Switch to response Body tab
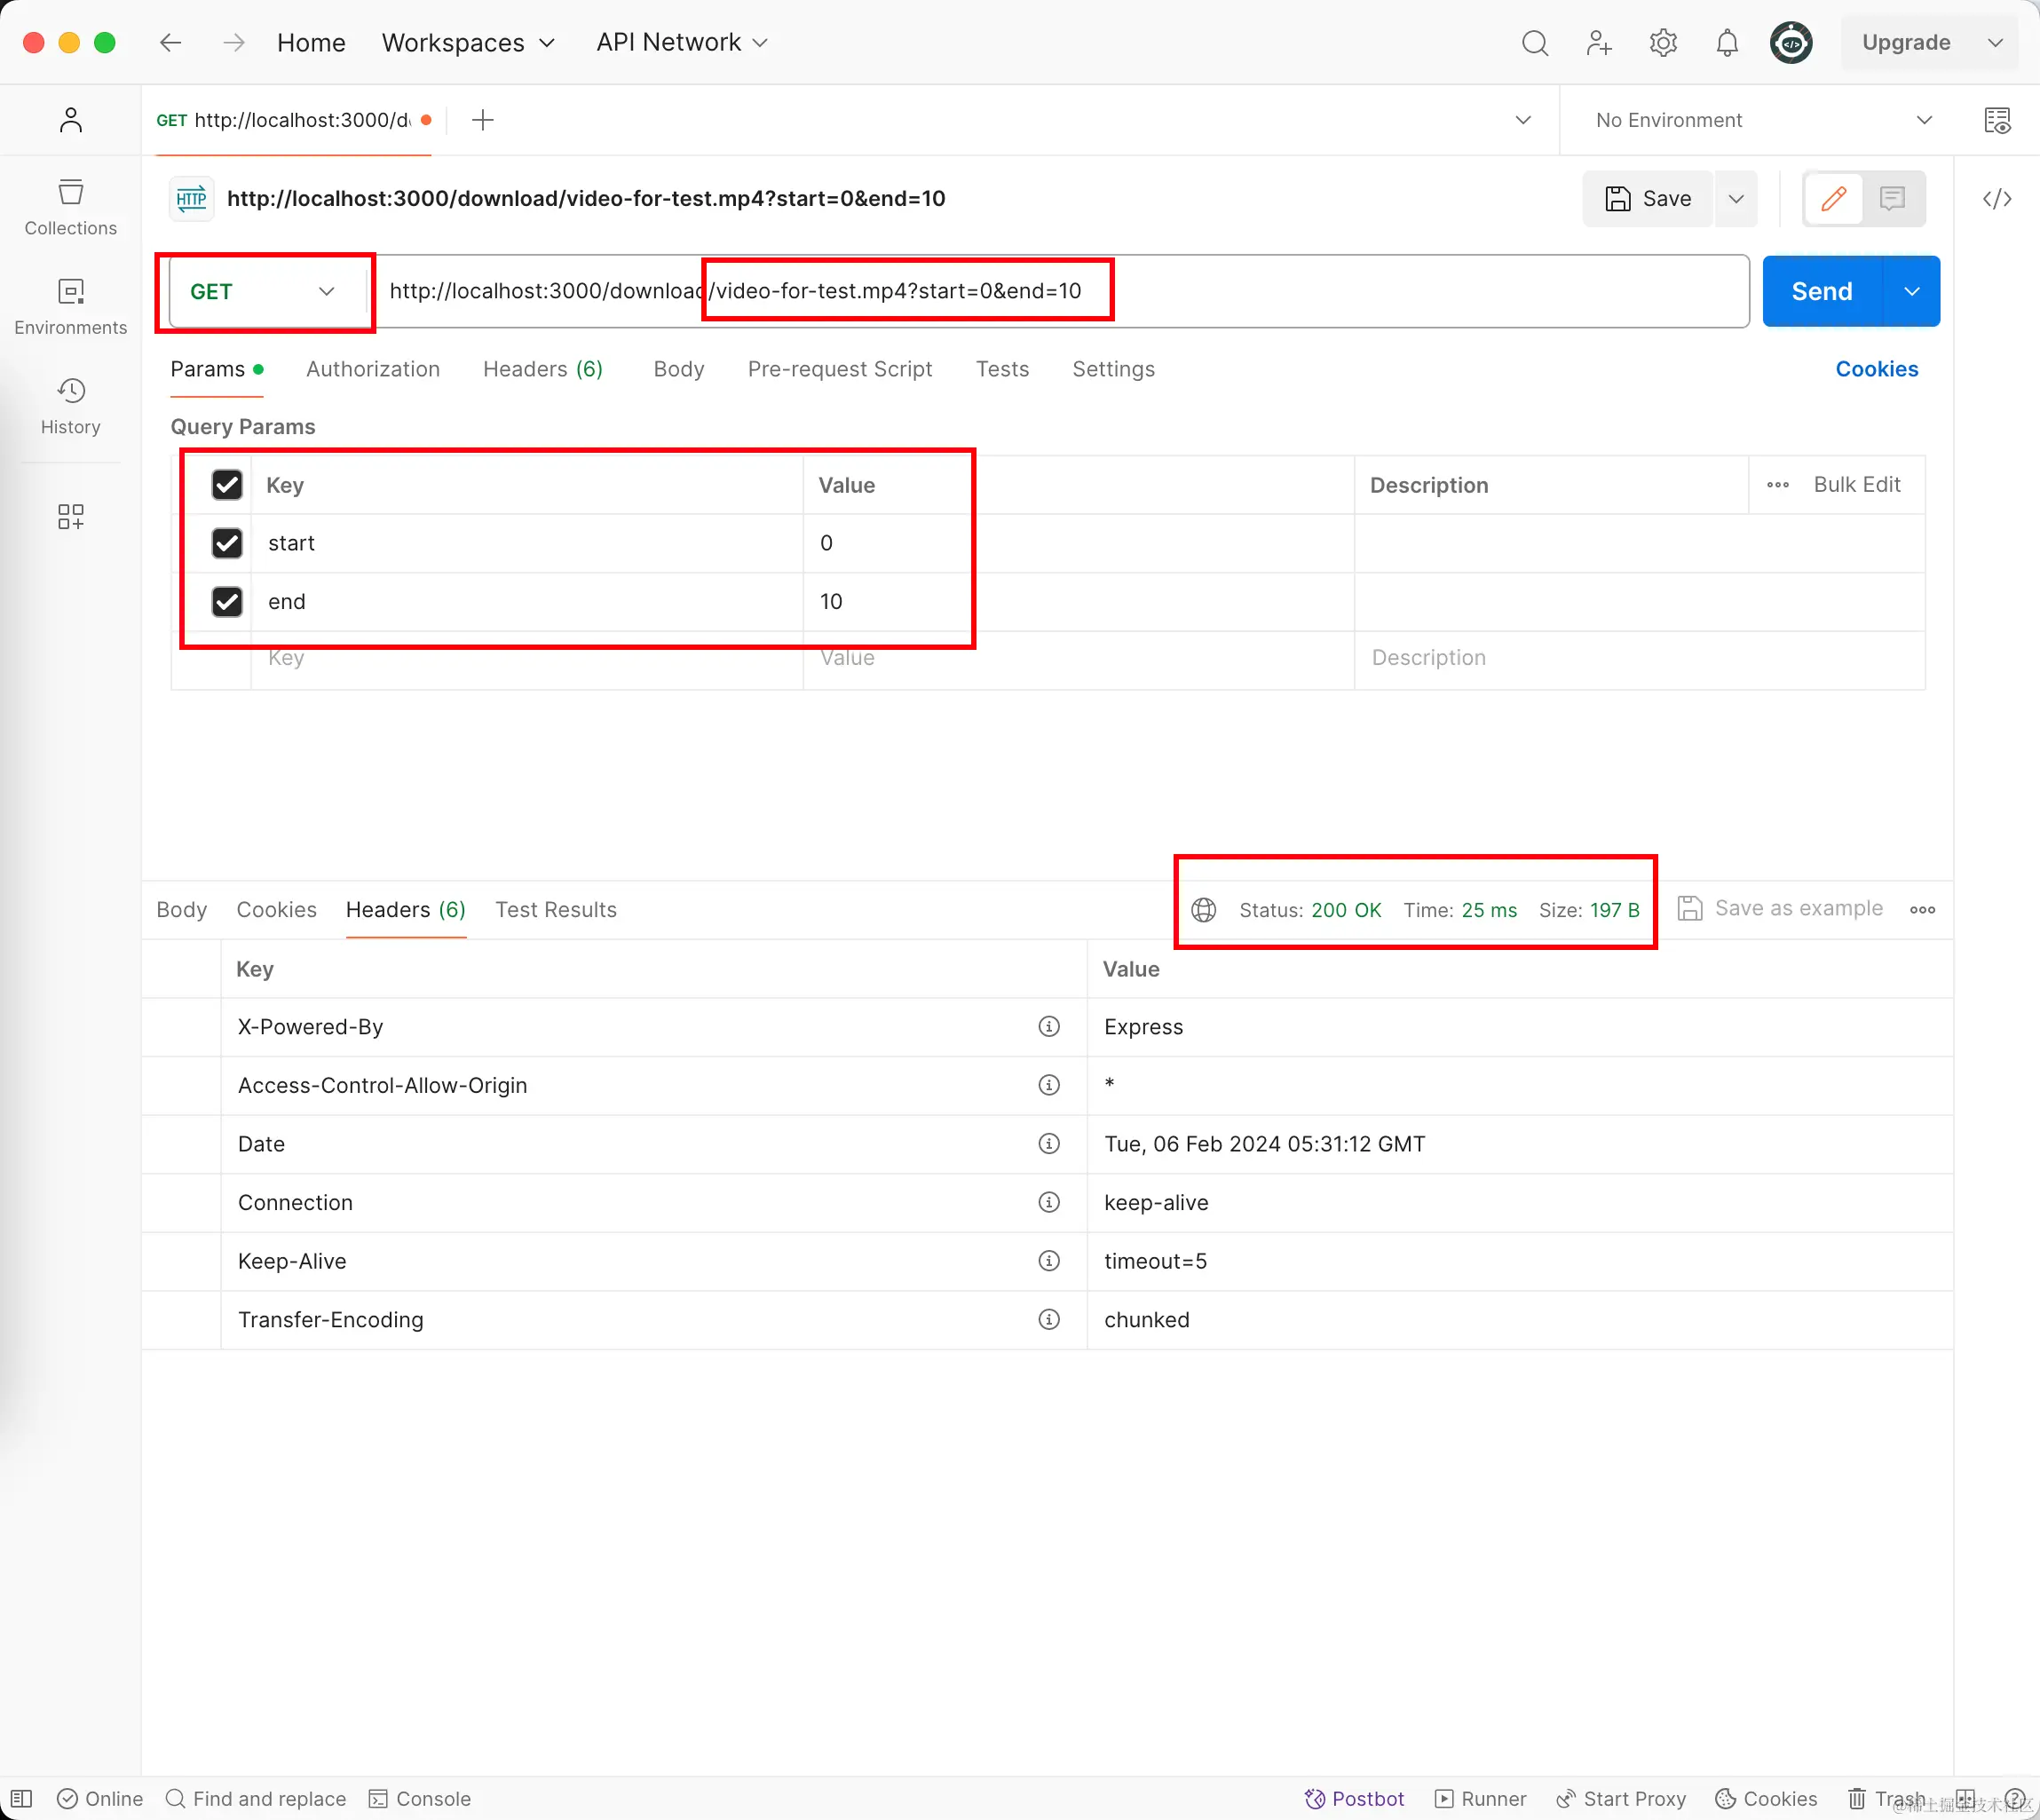The width and height of the screenshot is (2040, 1820). pyautogui.click(x=182, y=910)
